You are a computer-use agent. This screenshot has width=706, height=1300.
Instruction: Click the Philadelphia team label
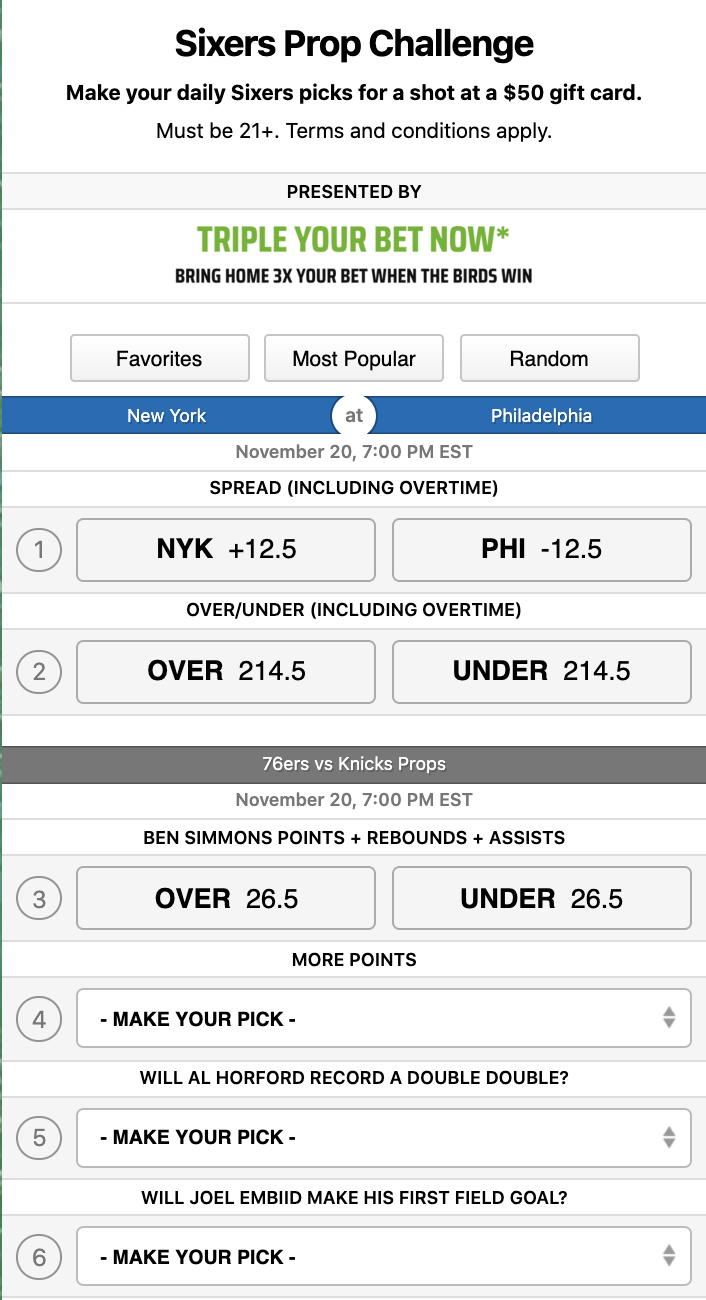[x=541, y=414]
